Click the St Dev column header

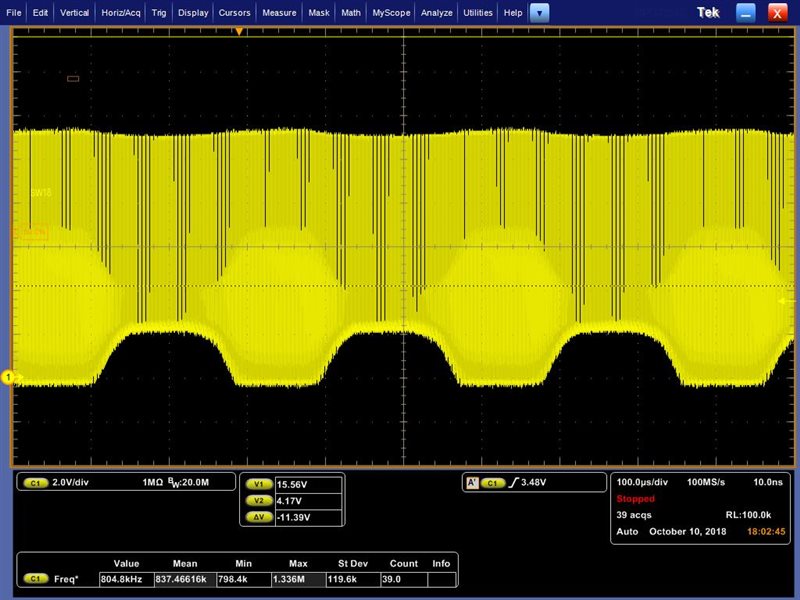click(x=353, y=564)
